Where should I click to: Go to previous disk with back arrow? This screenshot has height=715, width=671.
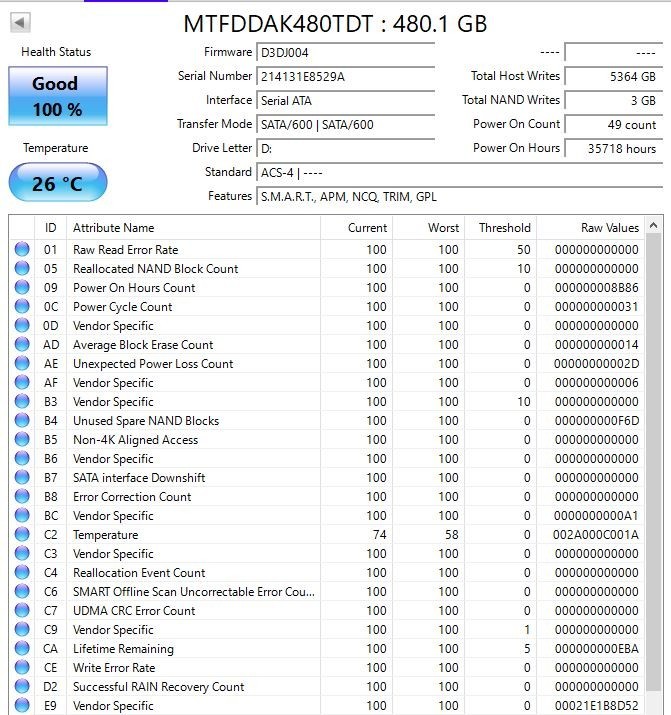pyautogui.click(x=20, y=22)
